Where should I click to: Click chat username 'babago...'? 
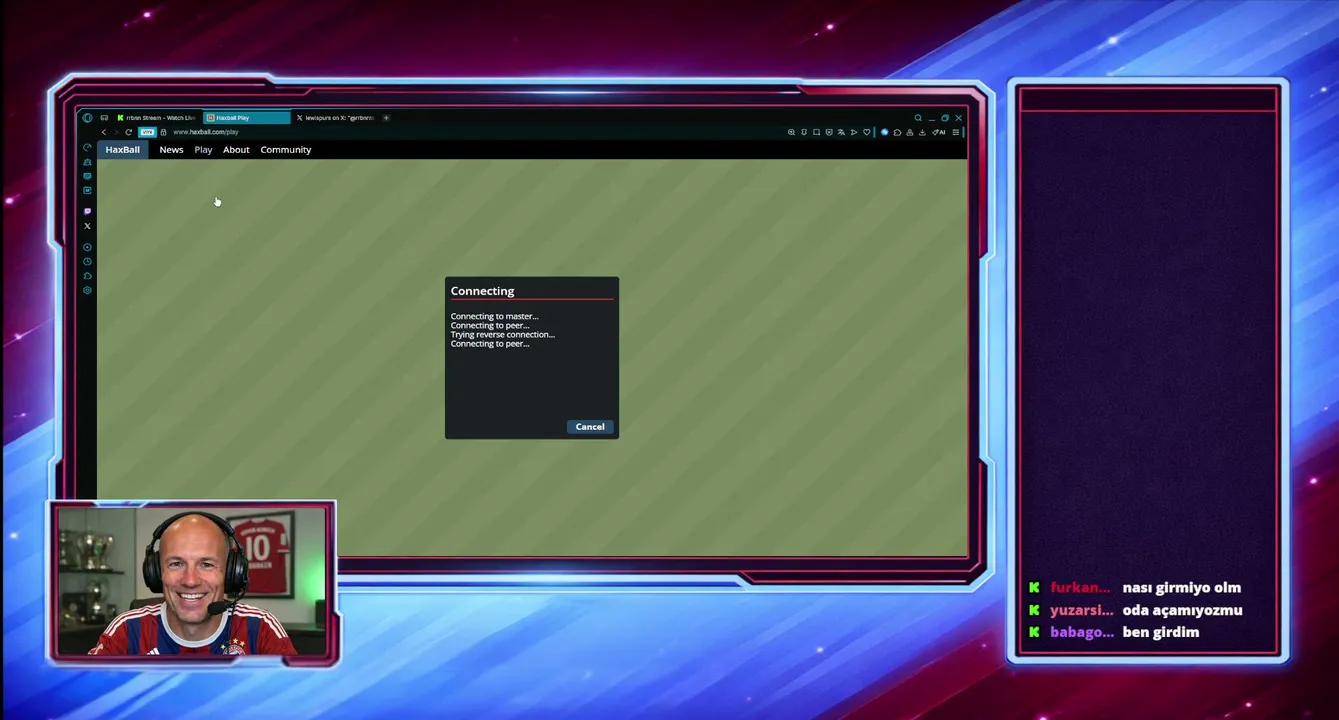1082,632
